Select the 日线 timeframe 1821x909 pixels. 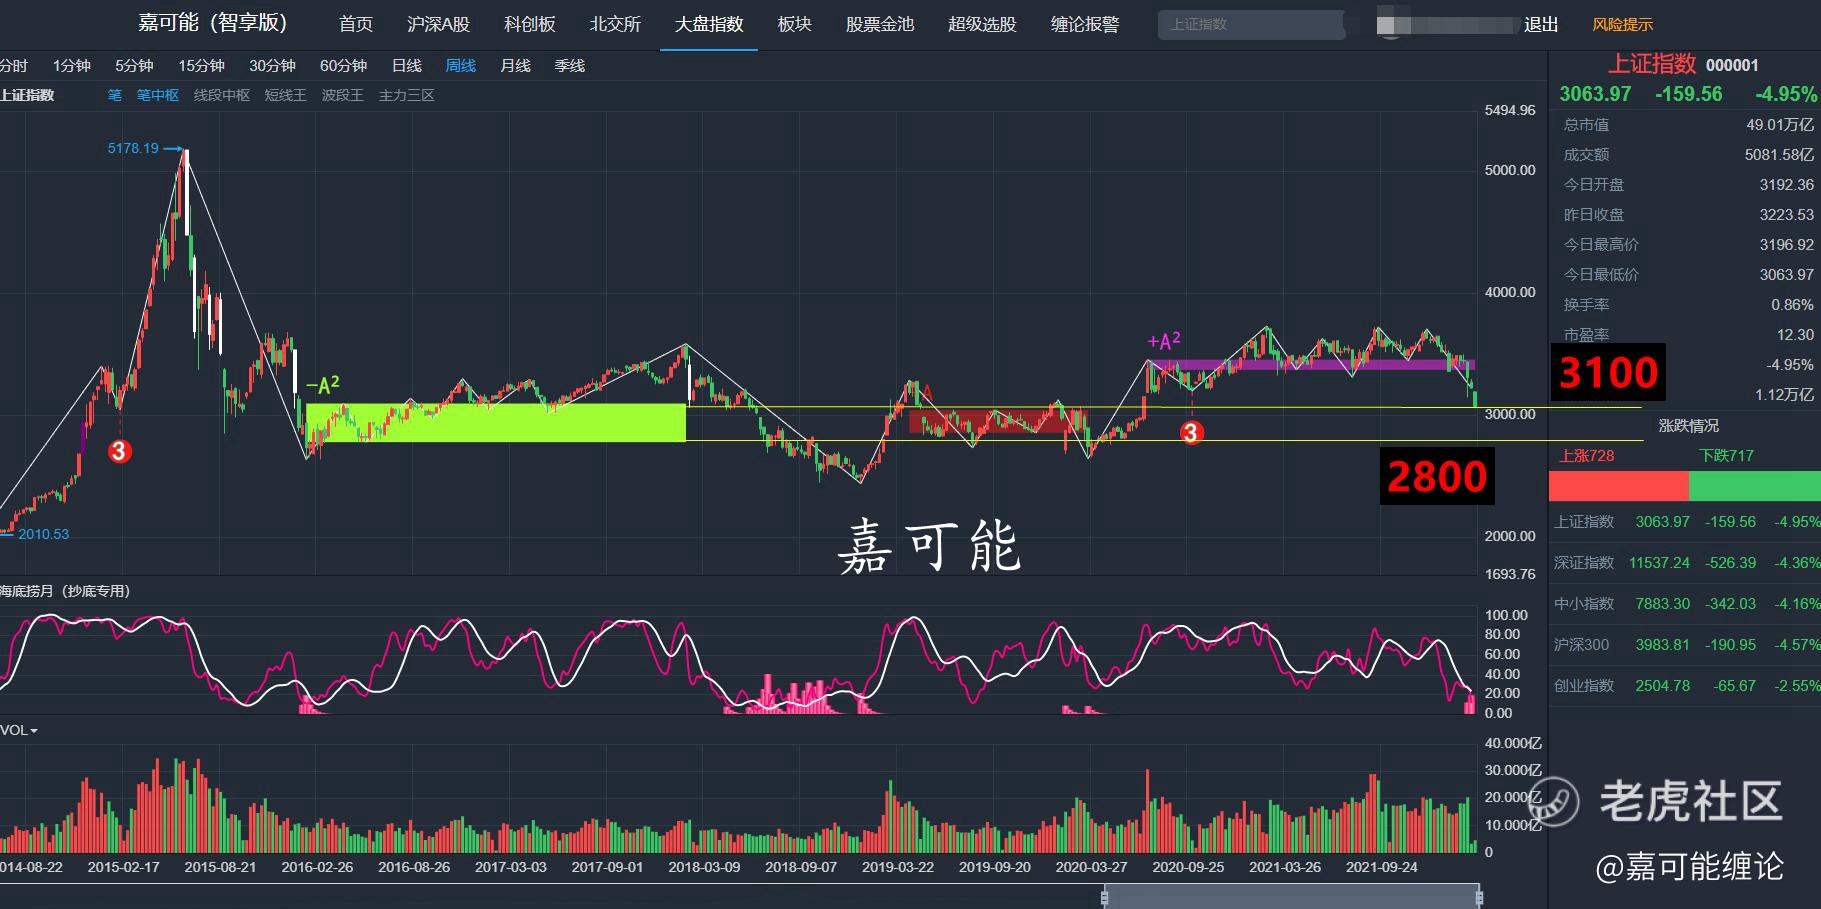[x=406, y=65]
